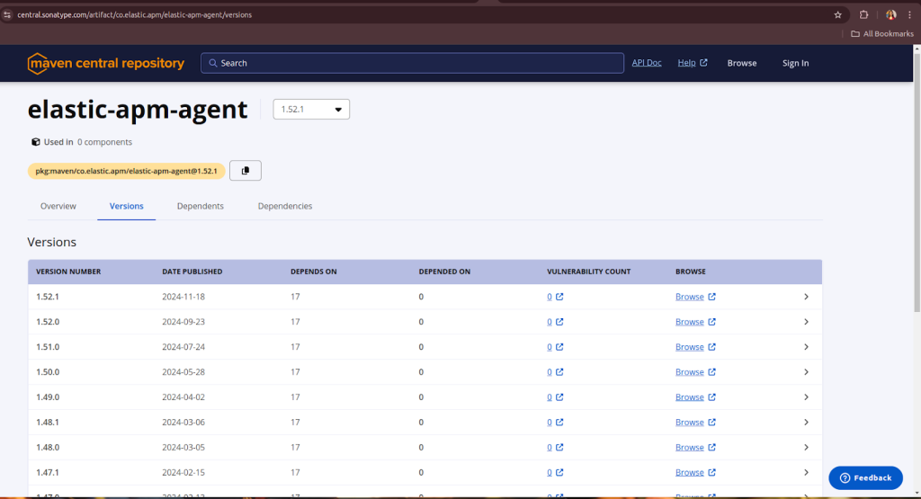Open the browser extensions puzzle icon

[x=864, y=15]
